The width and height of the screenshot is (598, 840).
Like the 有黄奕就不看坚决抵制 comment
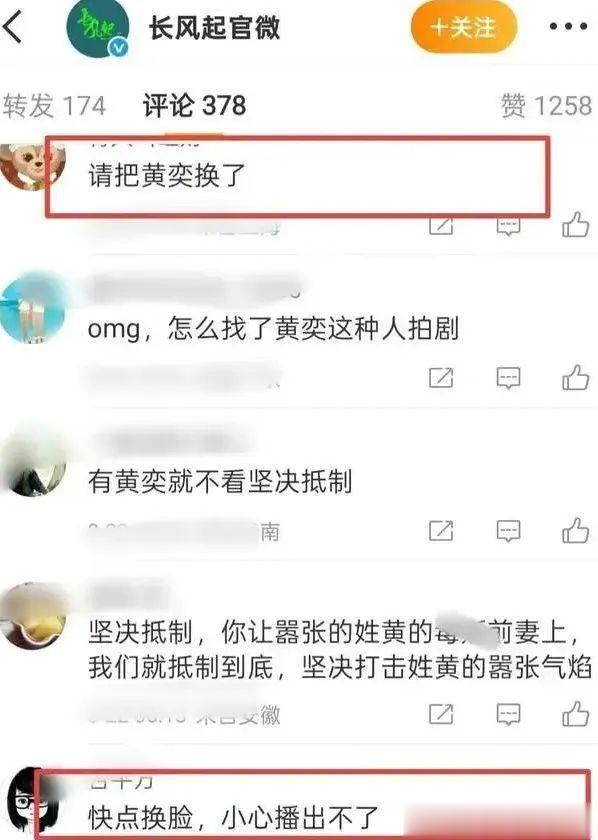point(575,531)
